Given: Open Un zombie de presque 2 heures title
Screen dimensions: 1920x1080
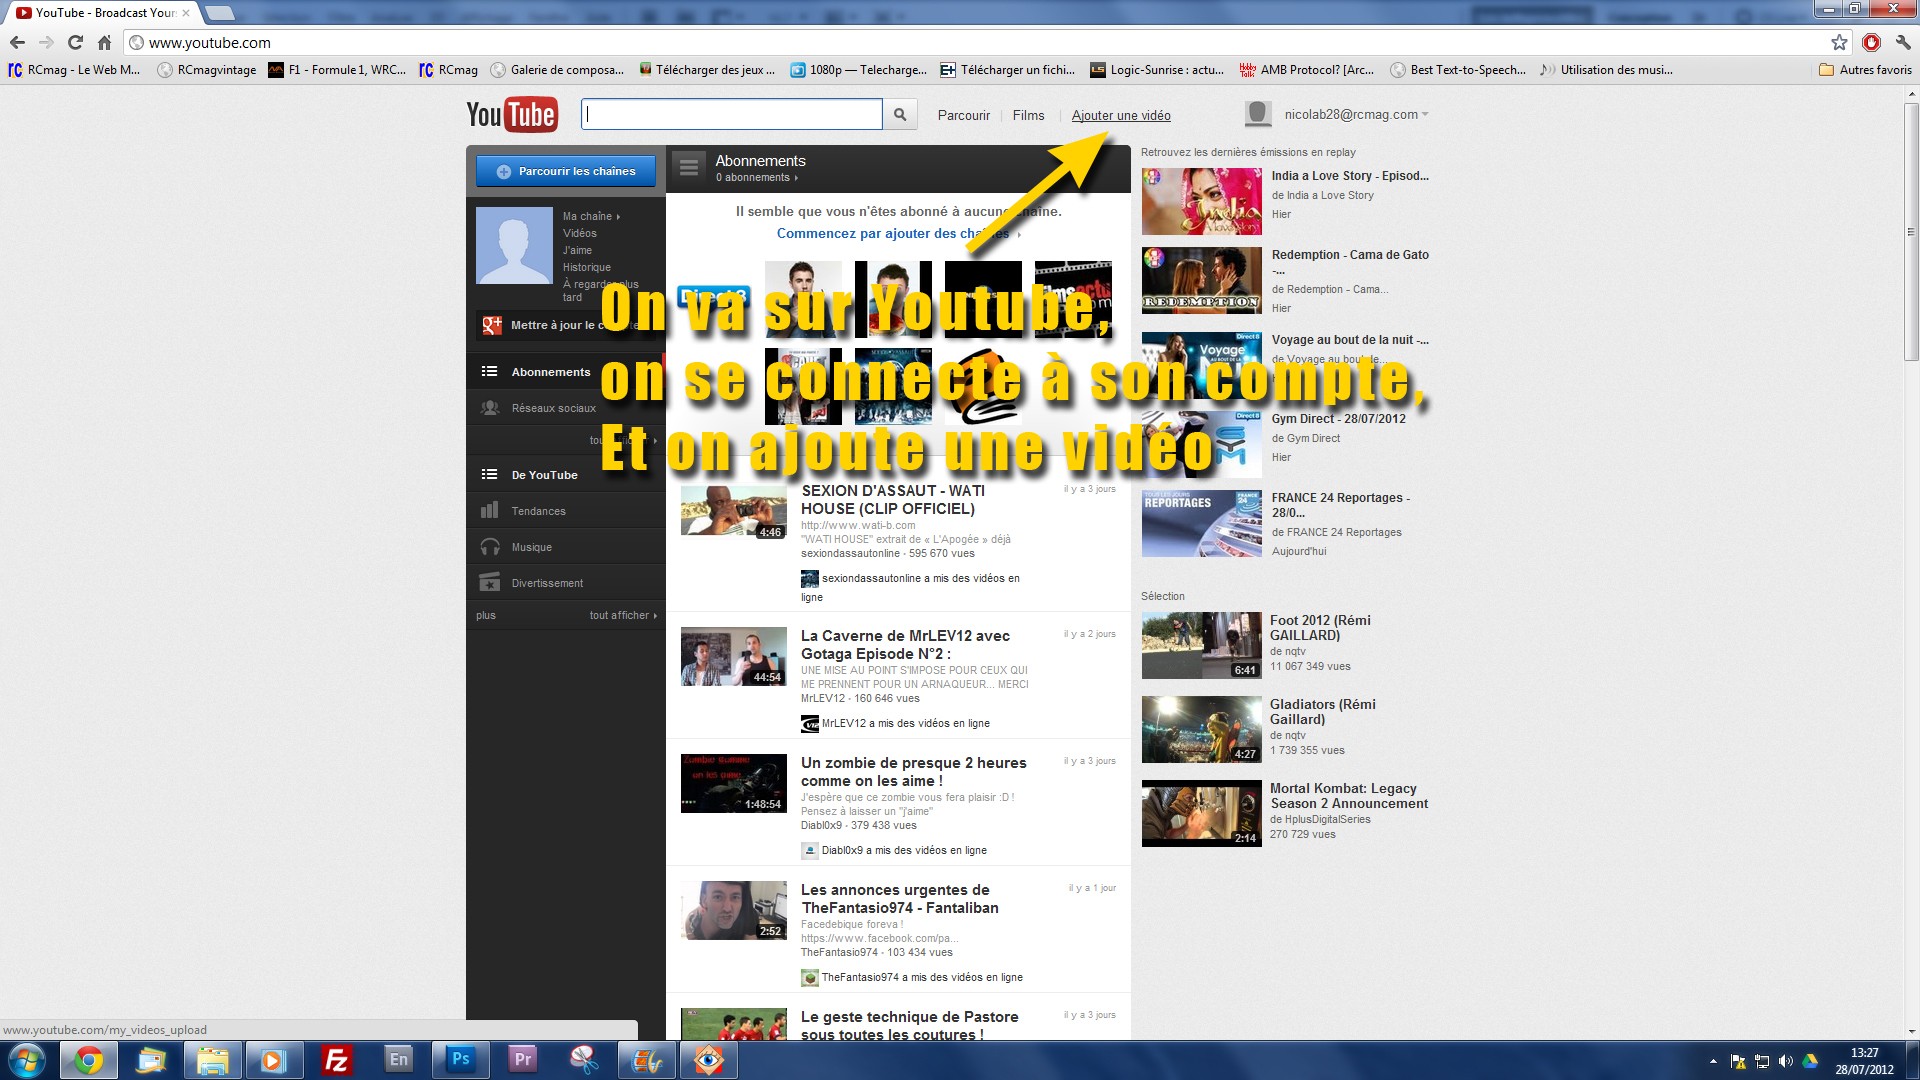Looking at the screenshot, I should coord(913,771).
